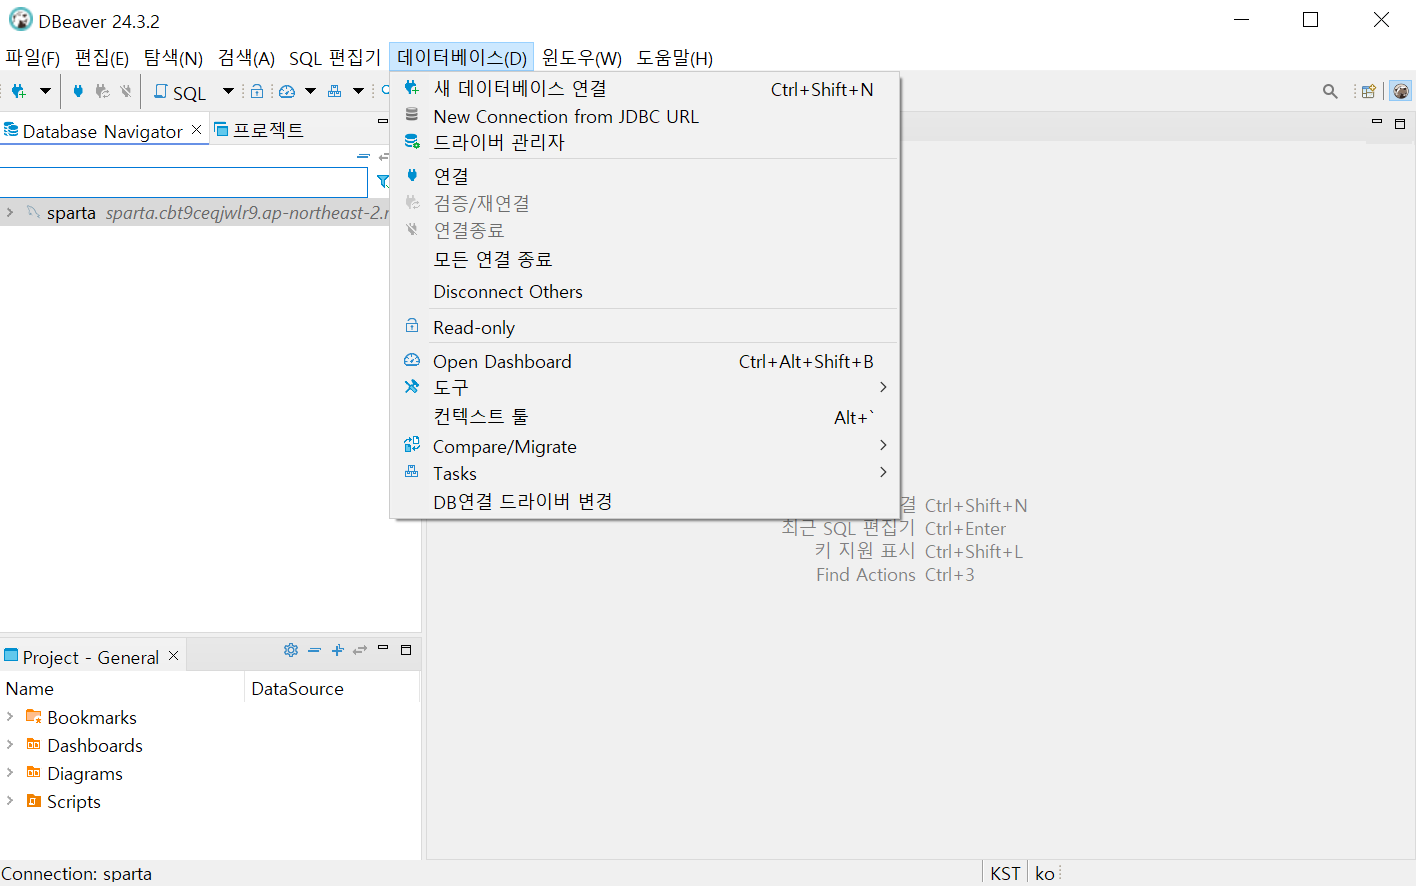Click the grey reconnect plug toolbar icon
The width and height of the screenshot is (1416, 886).
point(102,91)
